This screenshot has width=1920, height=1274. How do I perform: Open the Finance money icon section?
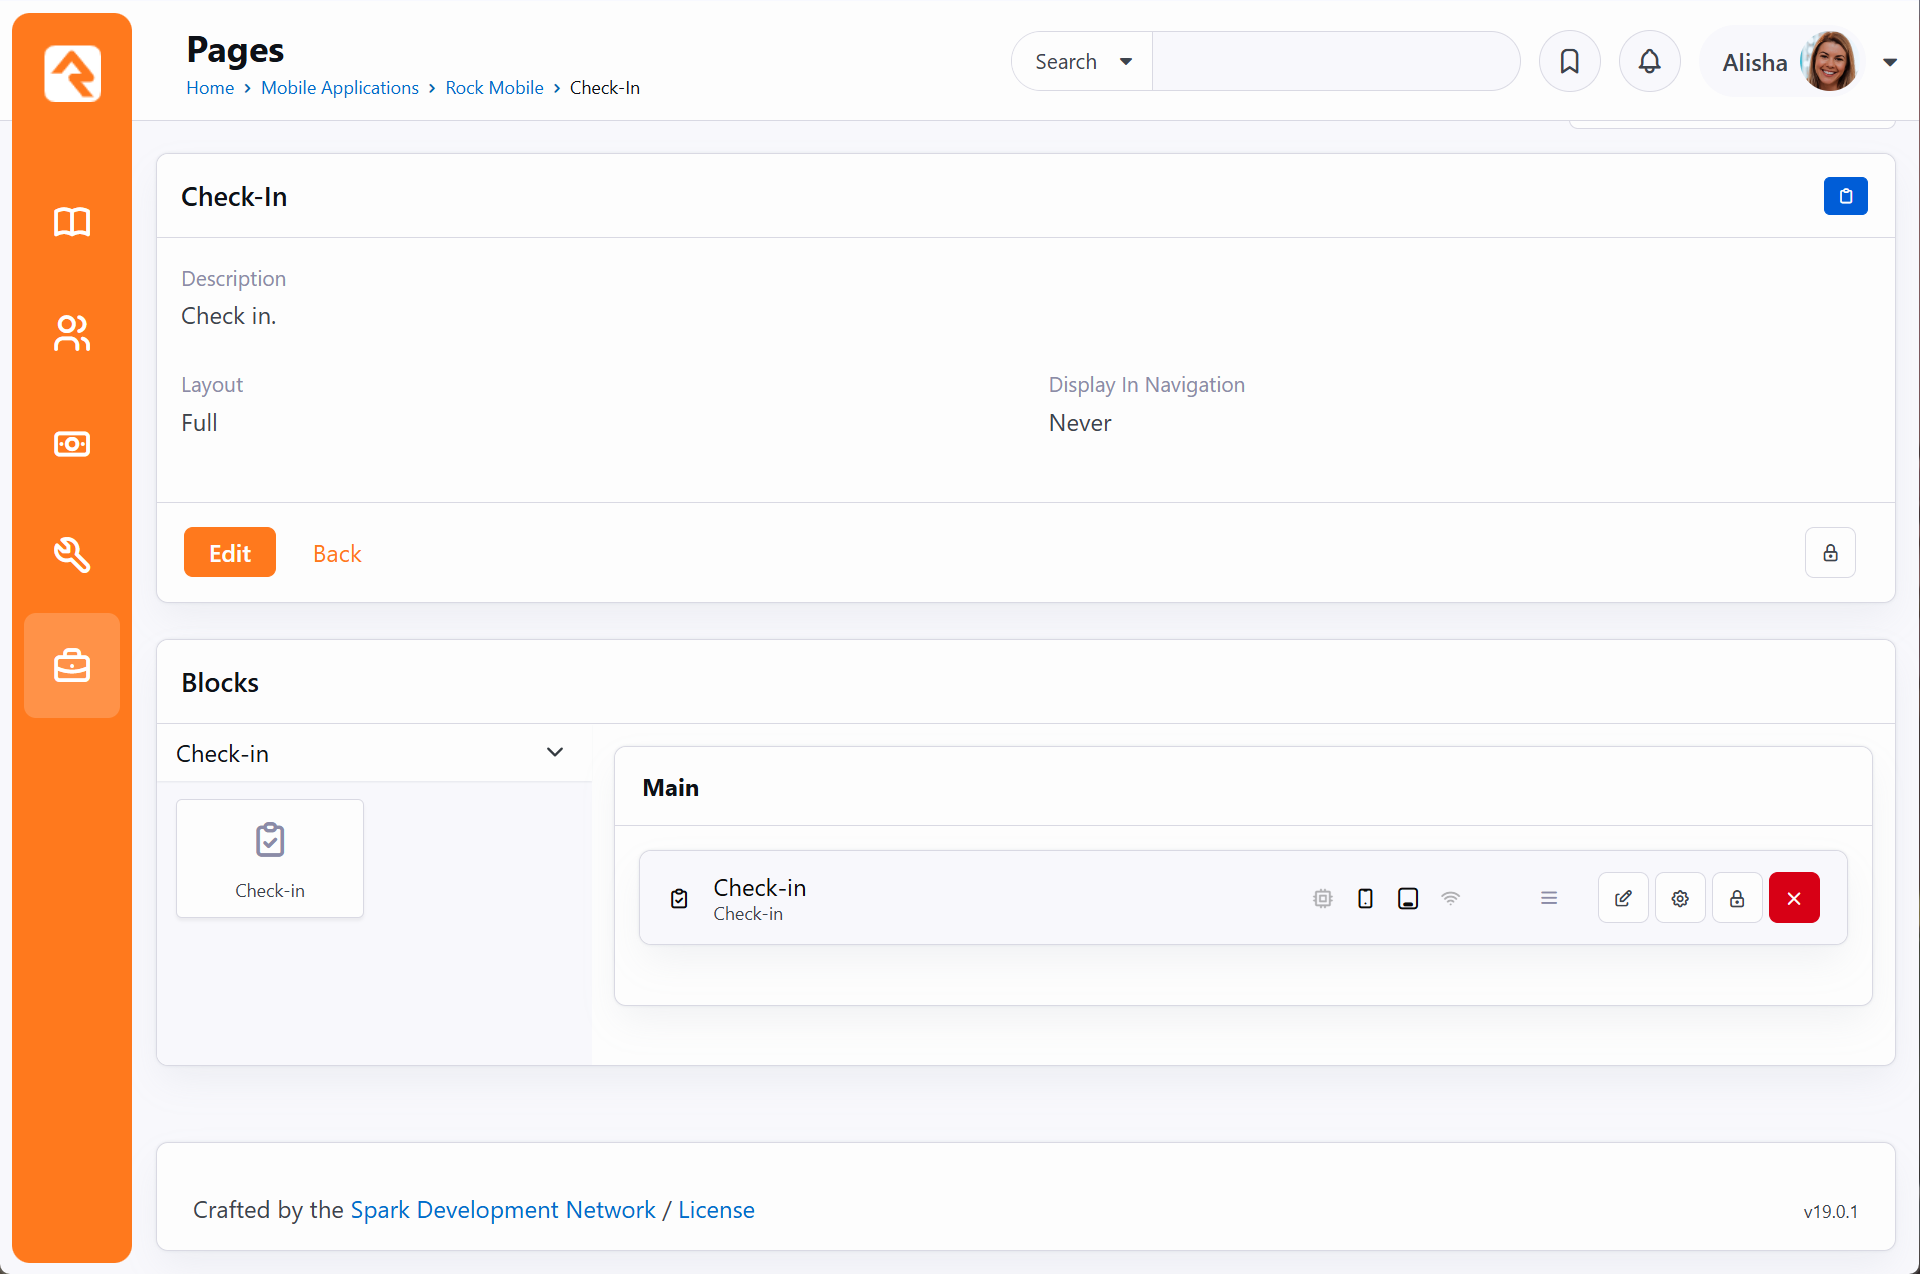[72, 444]
